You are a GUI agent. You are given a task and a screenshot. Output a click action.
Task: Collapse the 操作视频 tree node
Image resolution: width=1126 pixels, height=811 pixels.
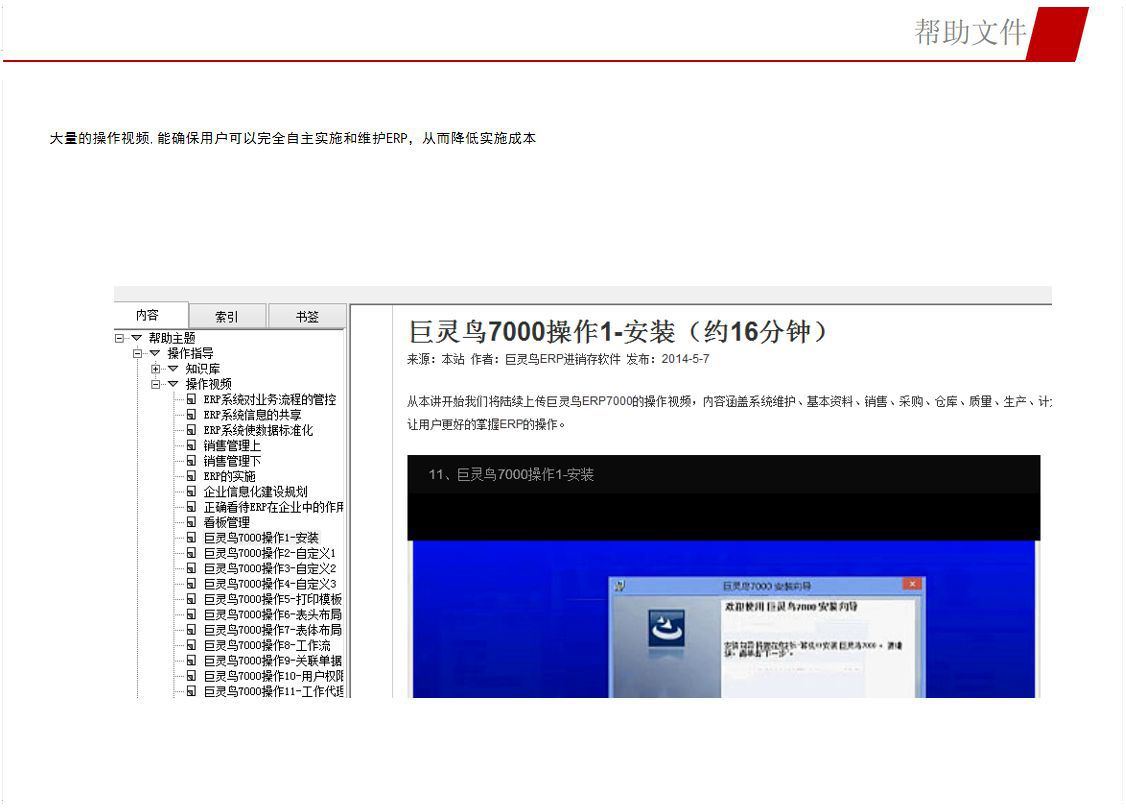156,384
